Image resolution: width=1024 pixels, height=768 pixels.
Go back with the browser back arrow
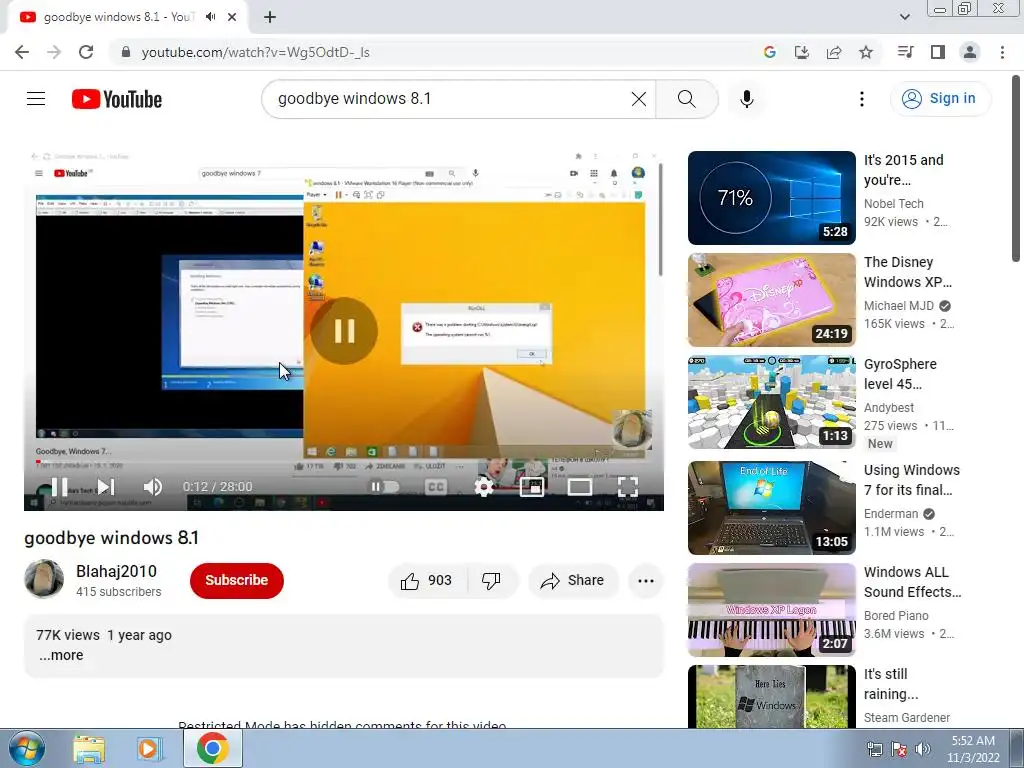coord(22,52)
